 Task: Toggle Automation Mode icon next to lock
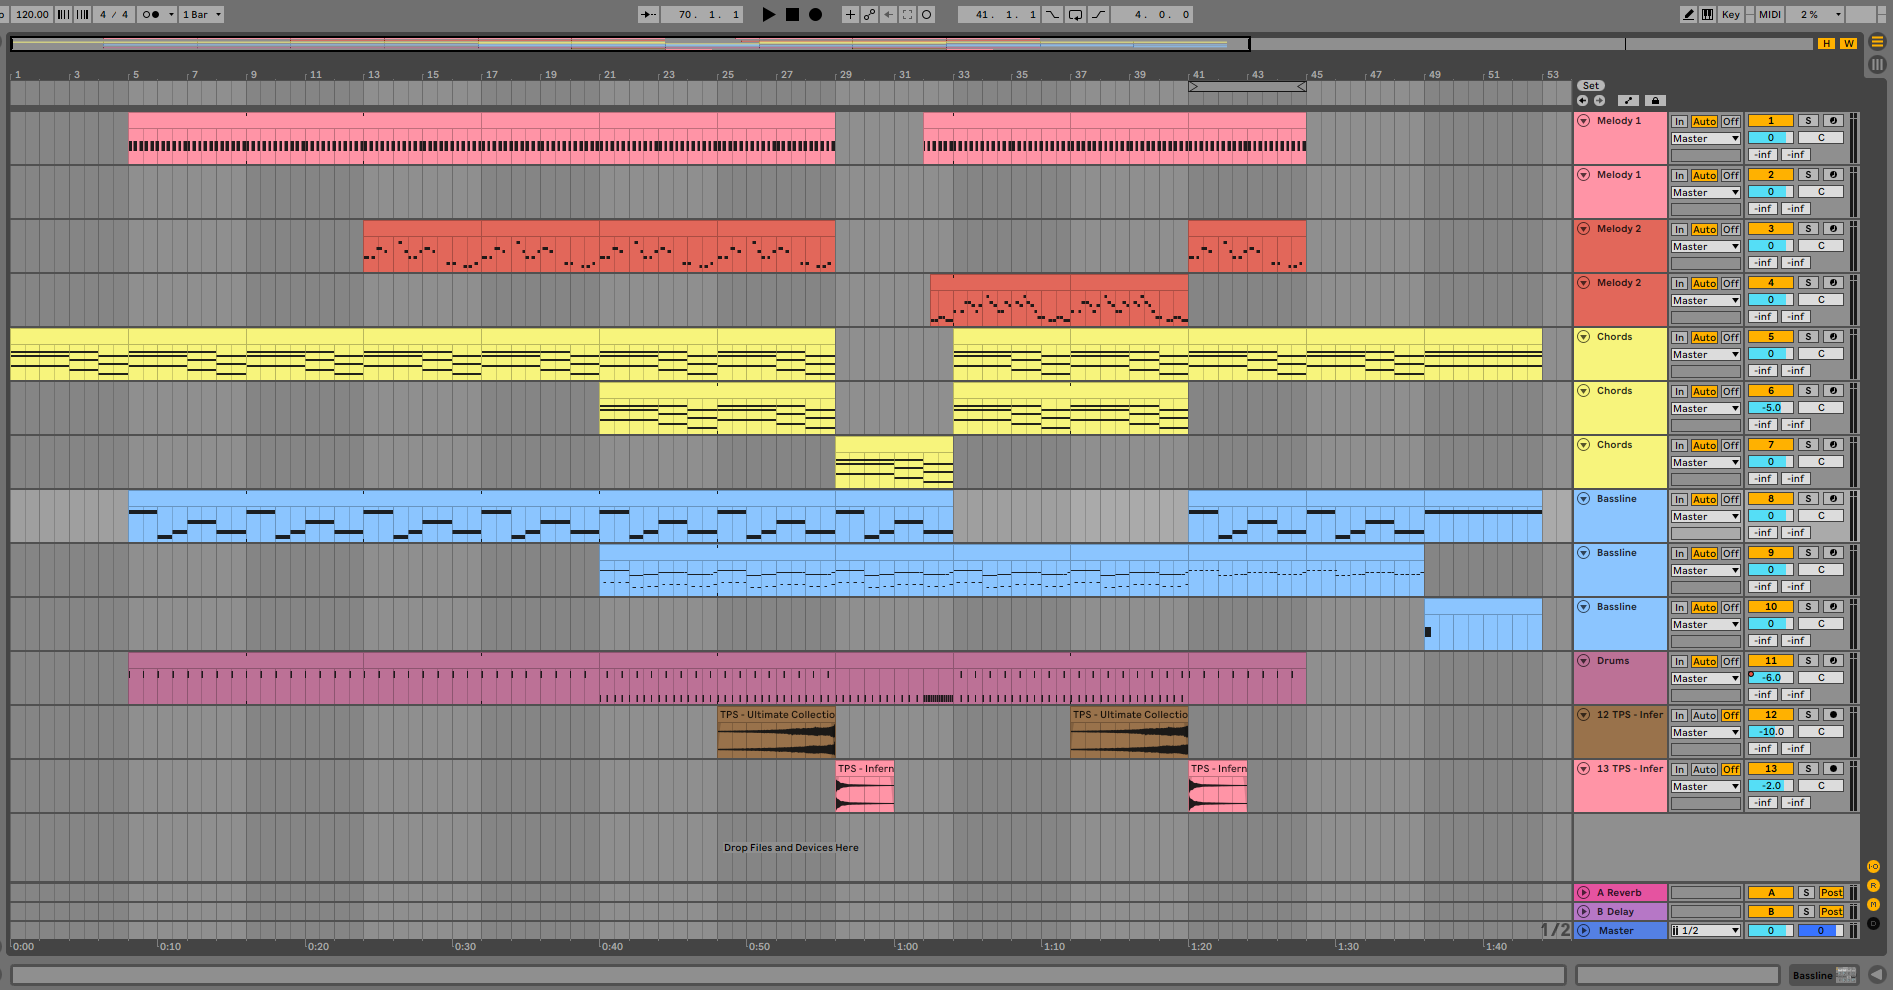(x=1629, y=100)
